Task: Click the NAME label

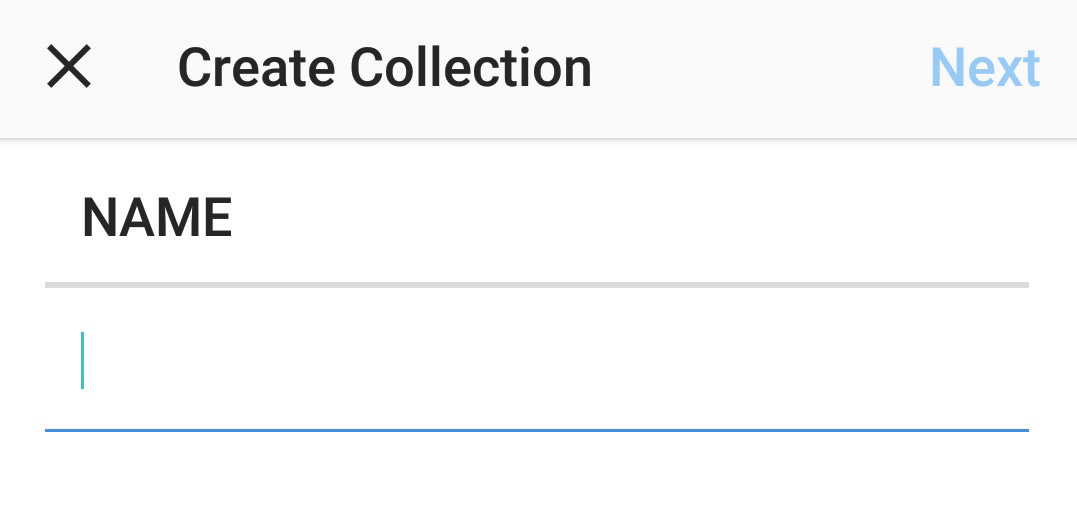Action: tap(157, 218)
